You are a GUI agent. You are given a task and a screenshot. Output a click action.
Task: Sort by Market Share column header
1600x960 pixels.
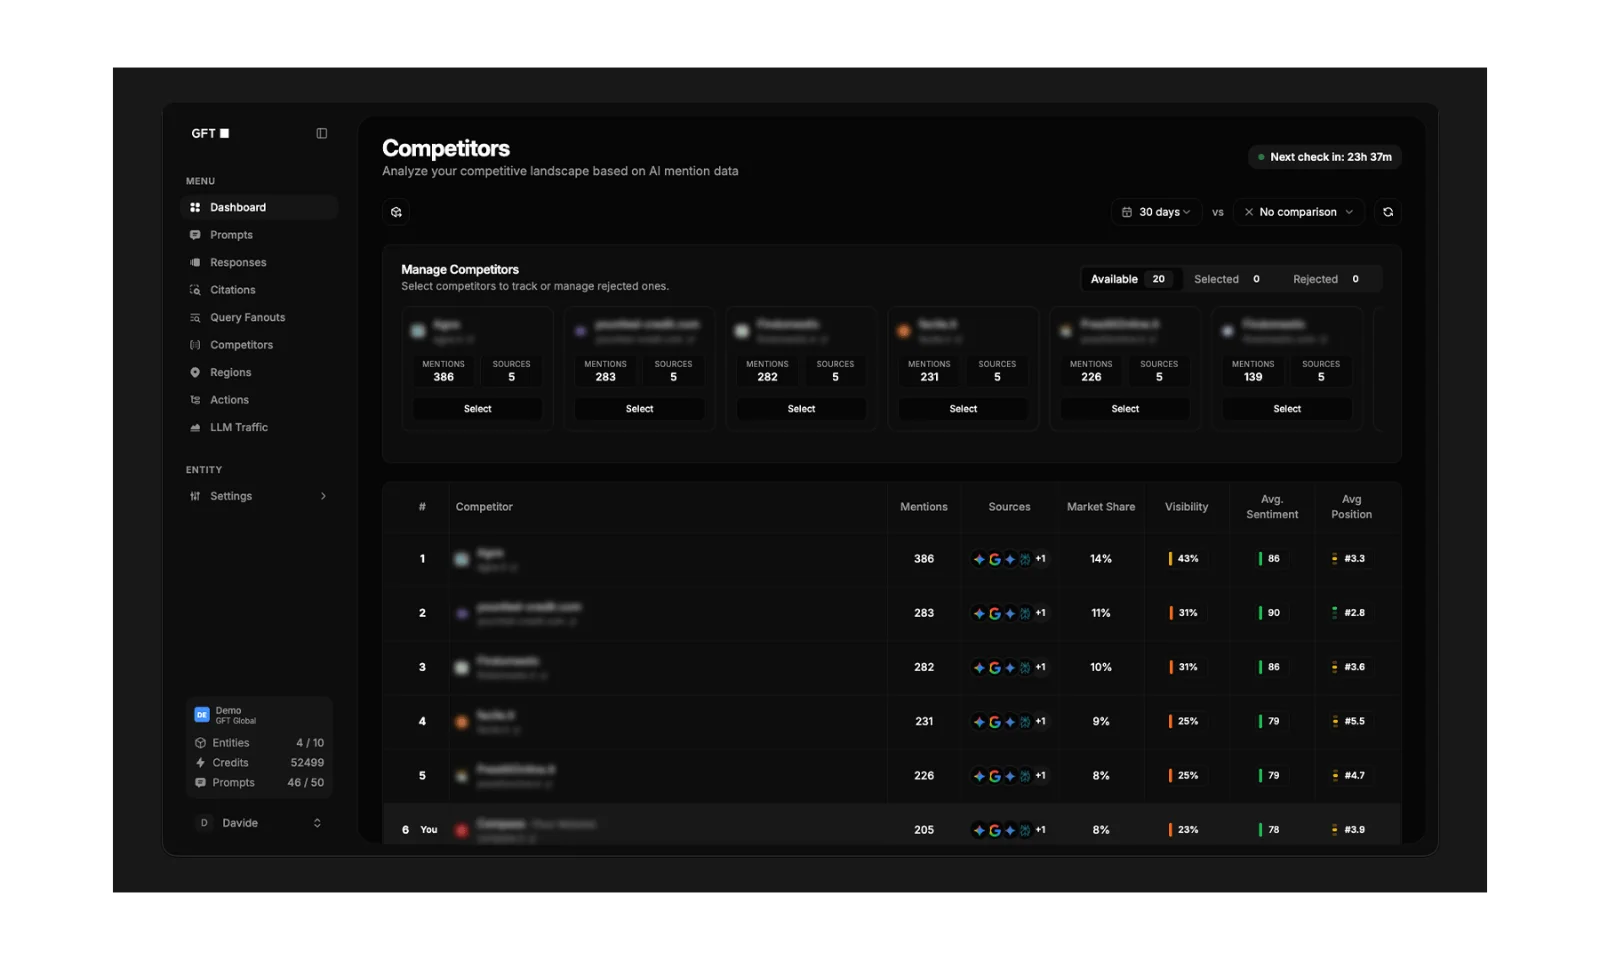tap(1101, 507)
